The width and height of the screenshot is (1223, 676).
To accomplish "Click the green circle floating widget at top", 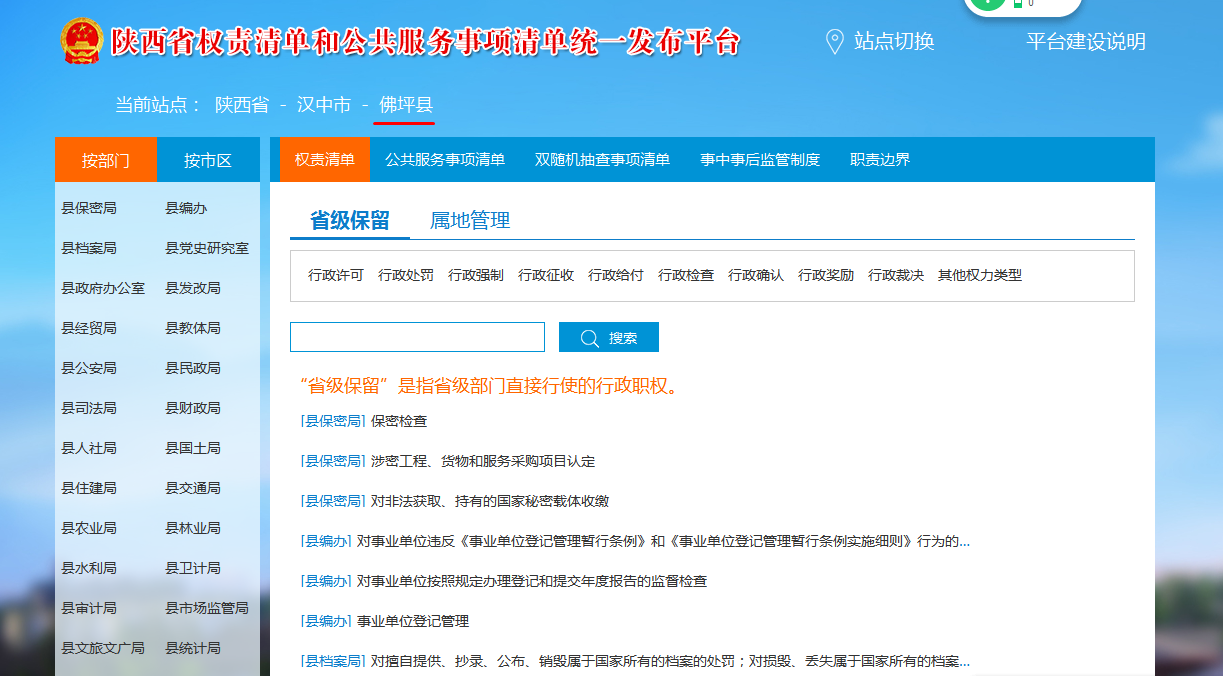I will [987, 3].
